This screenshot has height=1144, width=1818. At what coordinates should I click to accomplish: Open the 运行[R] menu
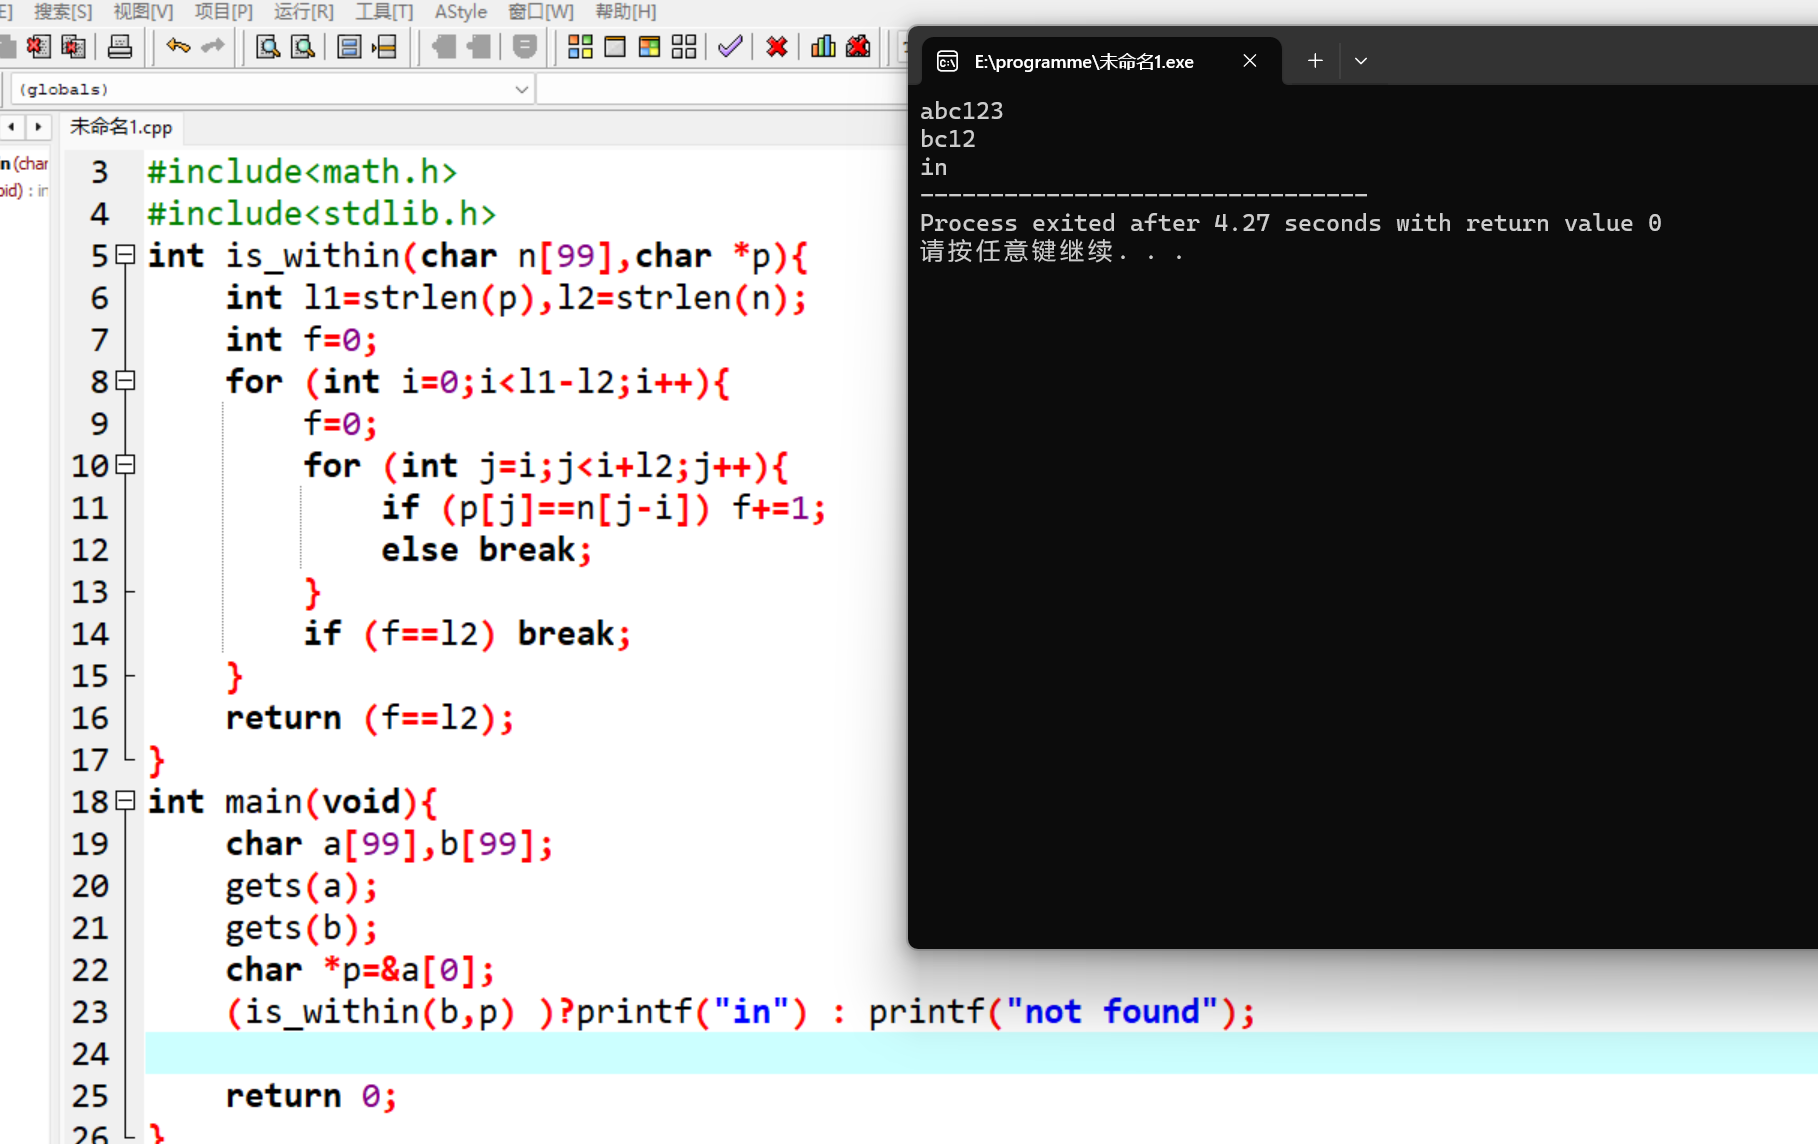coord(304,11)
